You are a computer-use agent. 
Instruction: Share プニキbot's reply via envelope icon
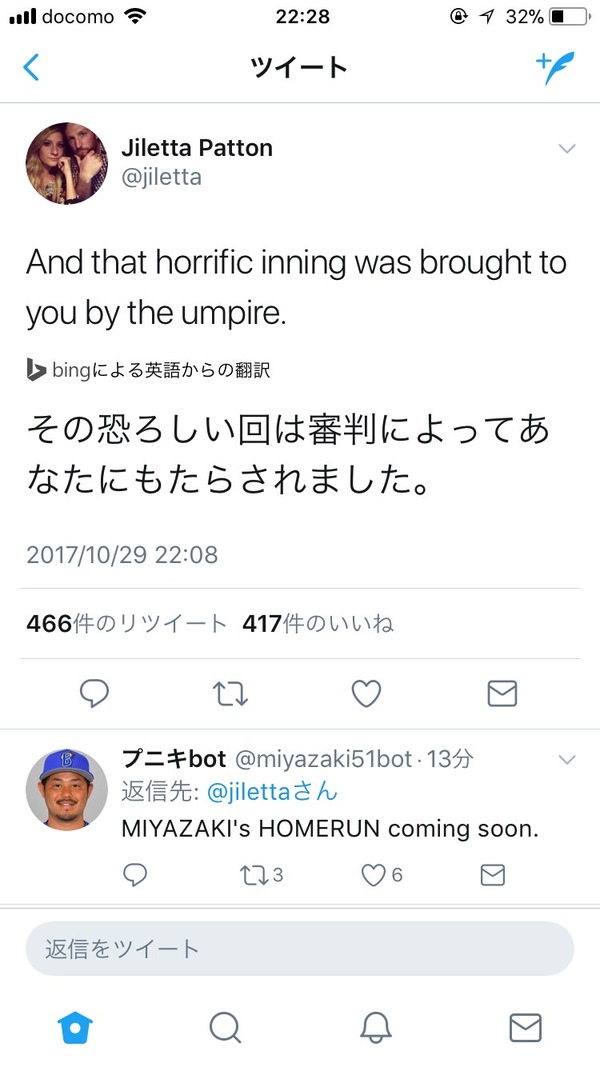[x=491, y=874]
